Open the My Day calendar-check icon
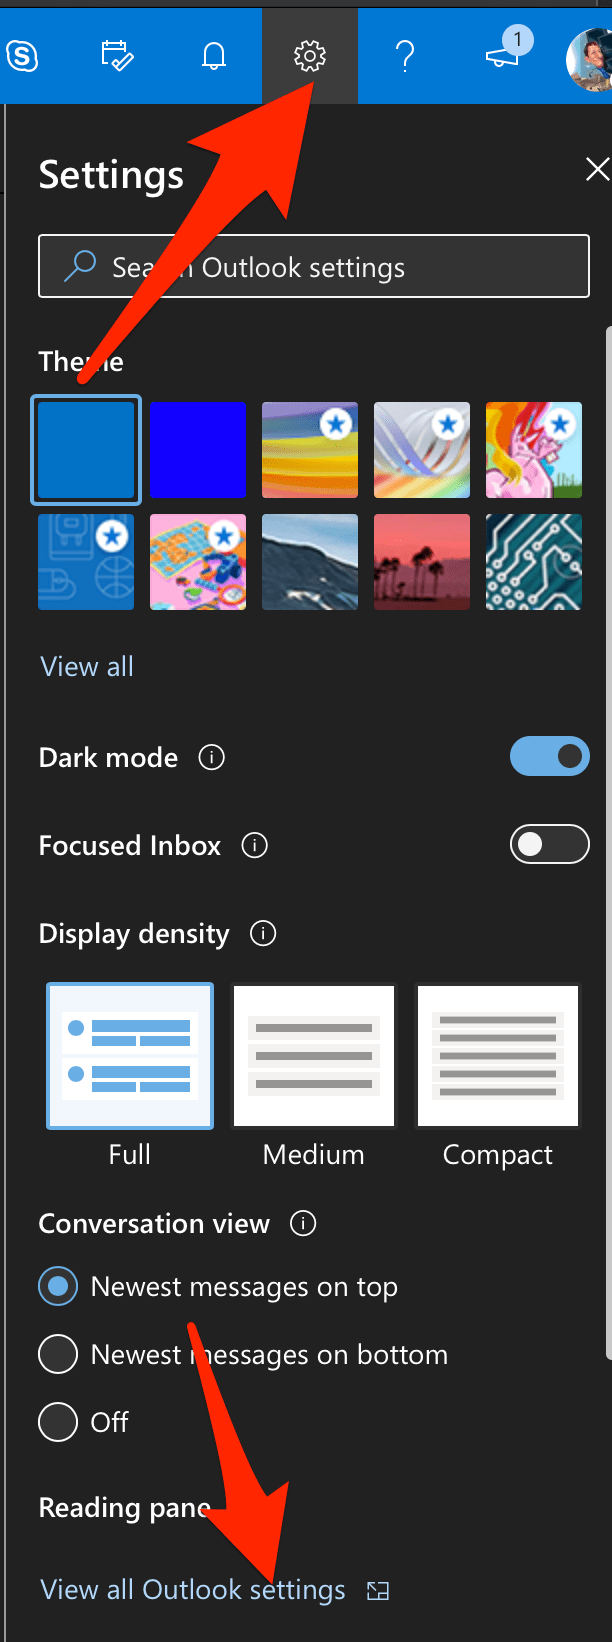This screenshot has height=1642, width=612. coord(117,56)
